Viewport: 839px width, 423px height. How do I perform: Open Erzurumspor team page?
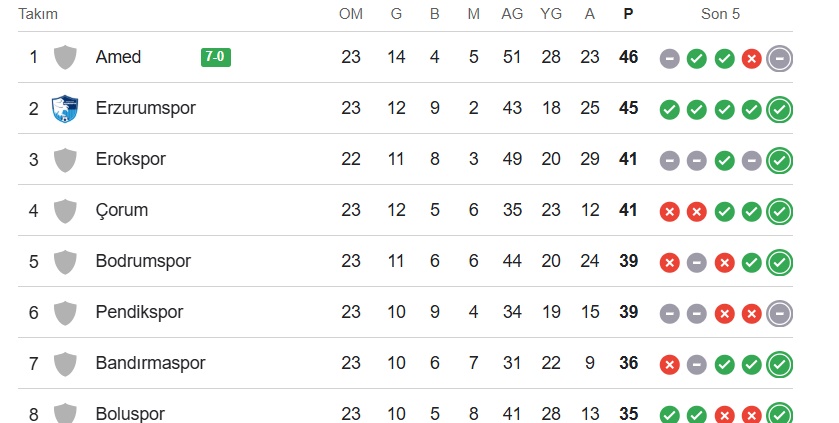[x=145, y=108]
